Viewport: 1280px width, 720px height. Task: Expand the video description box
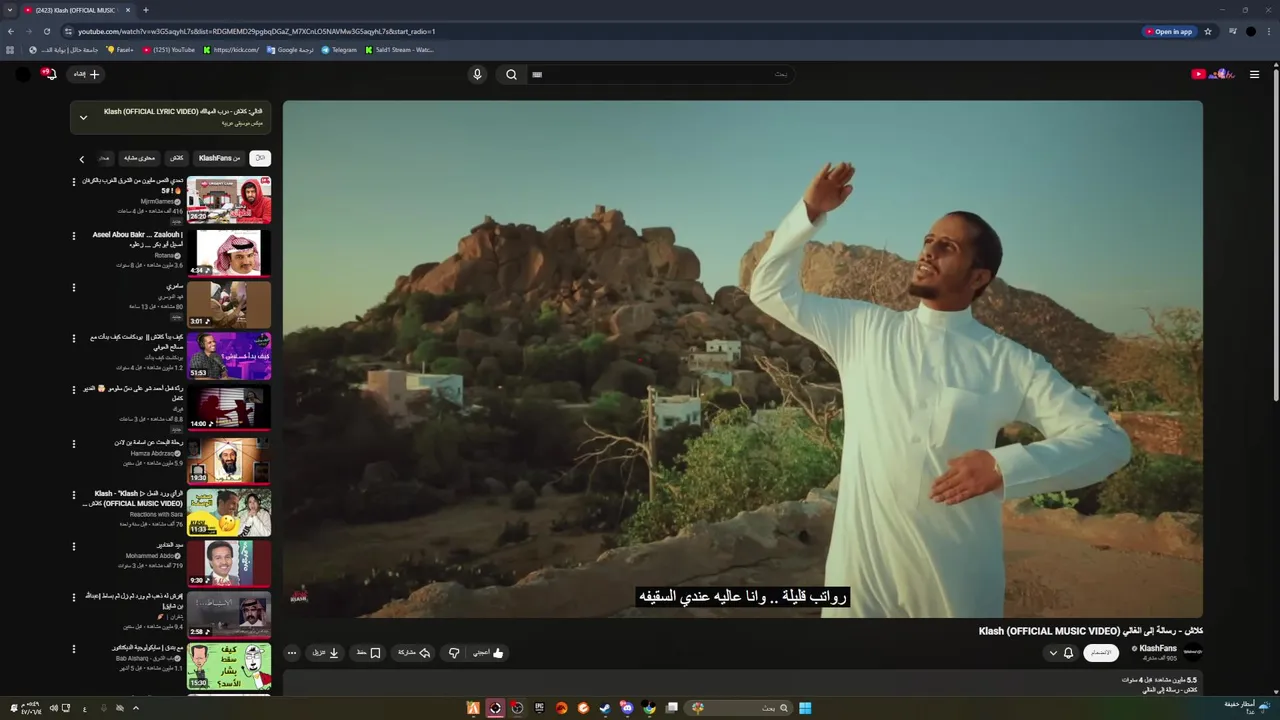pyautogui.click(x=742, y=683)
